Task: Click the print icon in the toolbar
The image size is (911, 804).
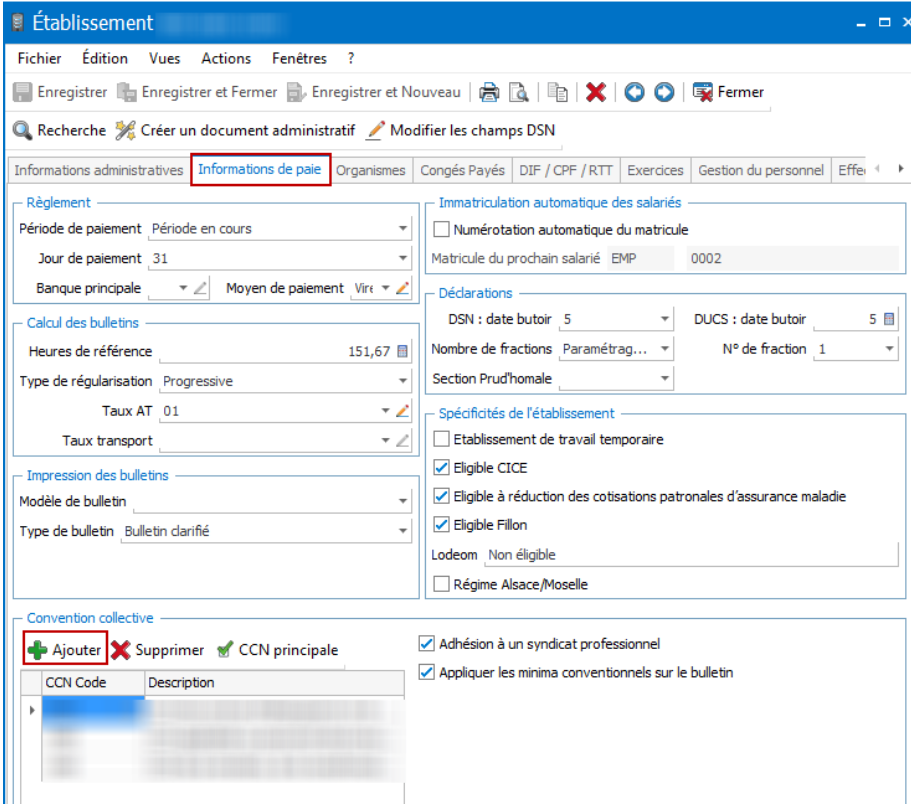Action: click(x=489, y=92)
